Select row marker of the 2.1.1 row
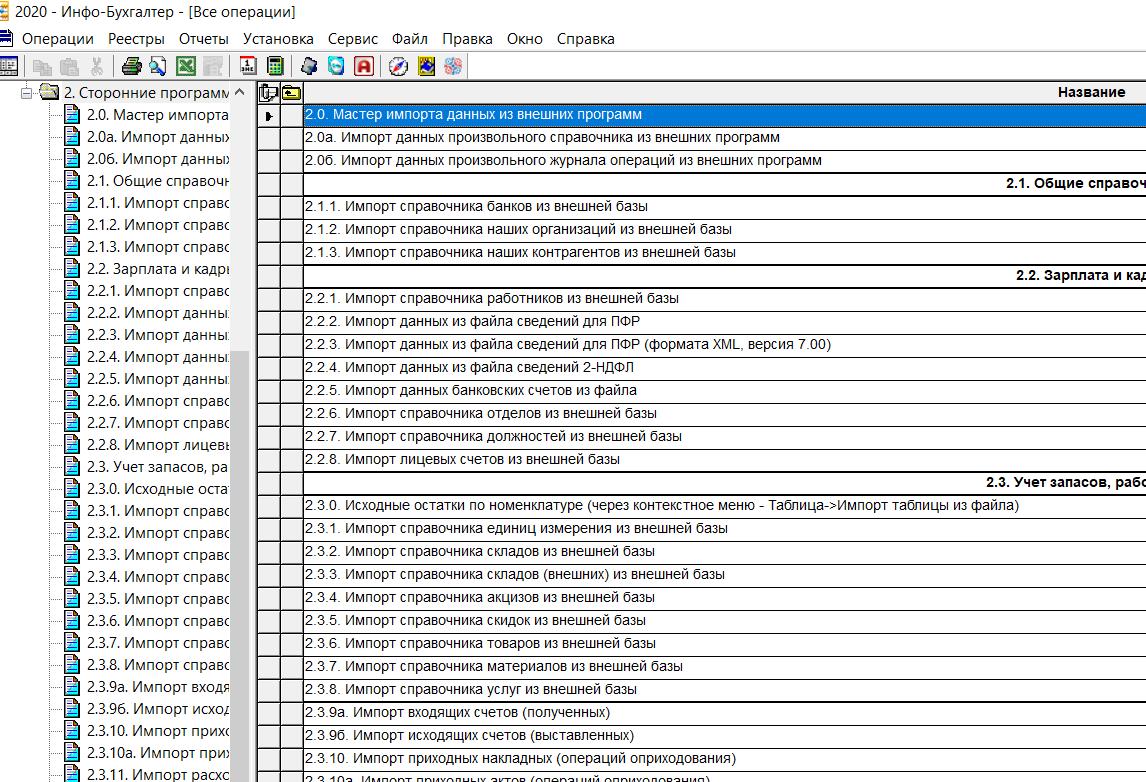Viewport: 1146px width, 782px height. pyautogui.click(x=268, y=207)
